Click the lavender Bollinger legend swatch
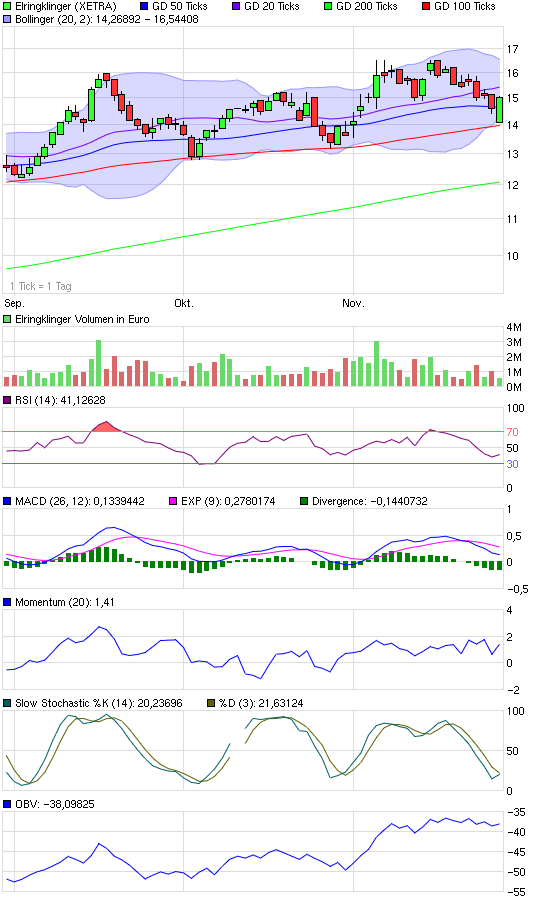This screenshot has width=545, height=913. (x=7, y=19)
